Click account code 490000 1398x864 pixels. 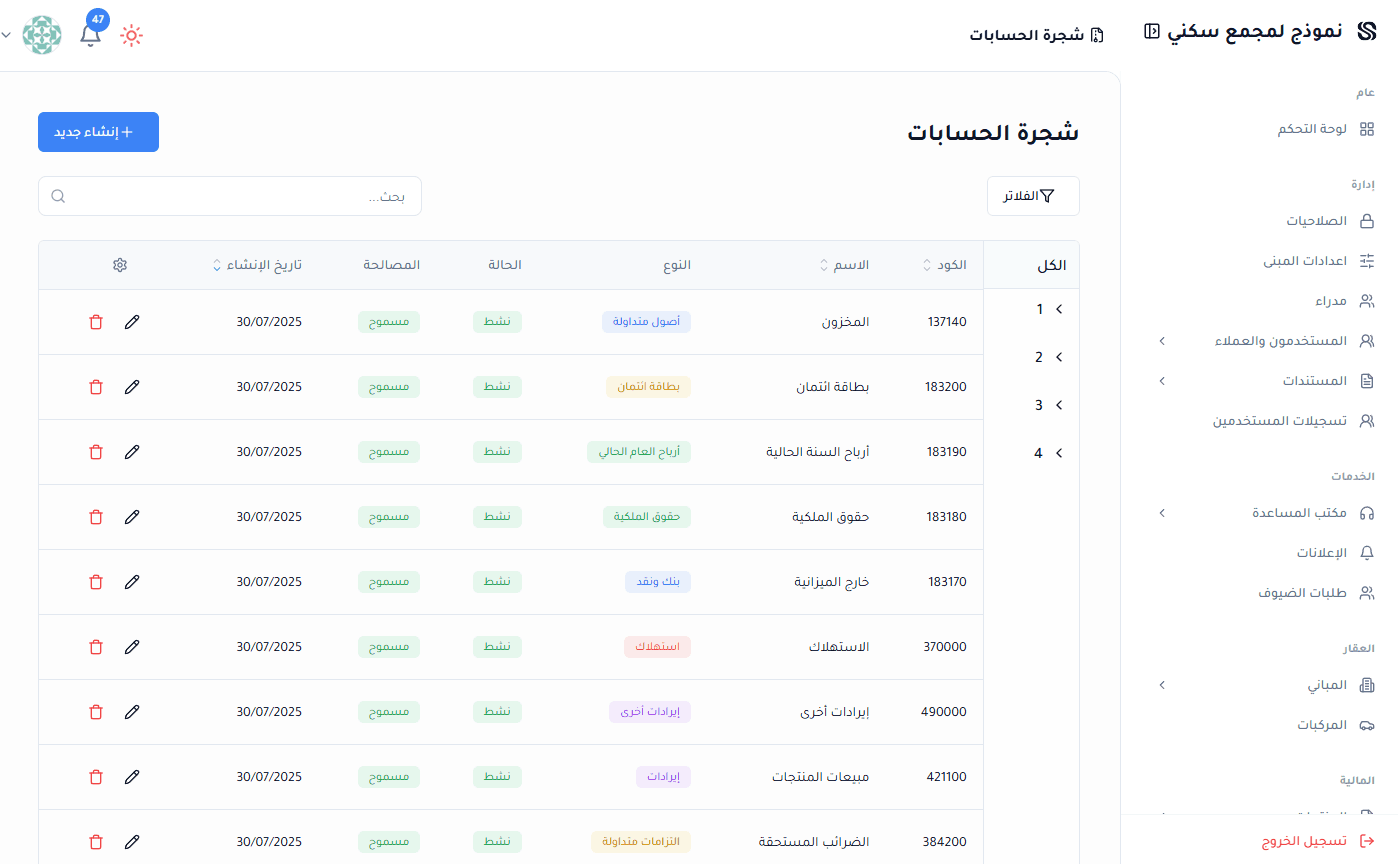tap(944, 712)
